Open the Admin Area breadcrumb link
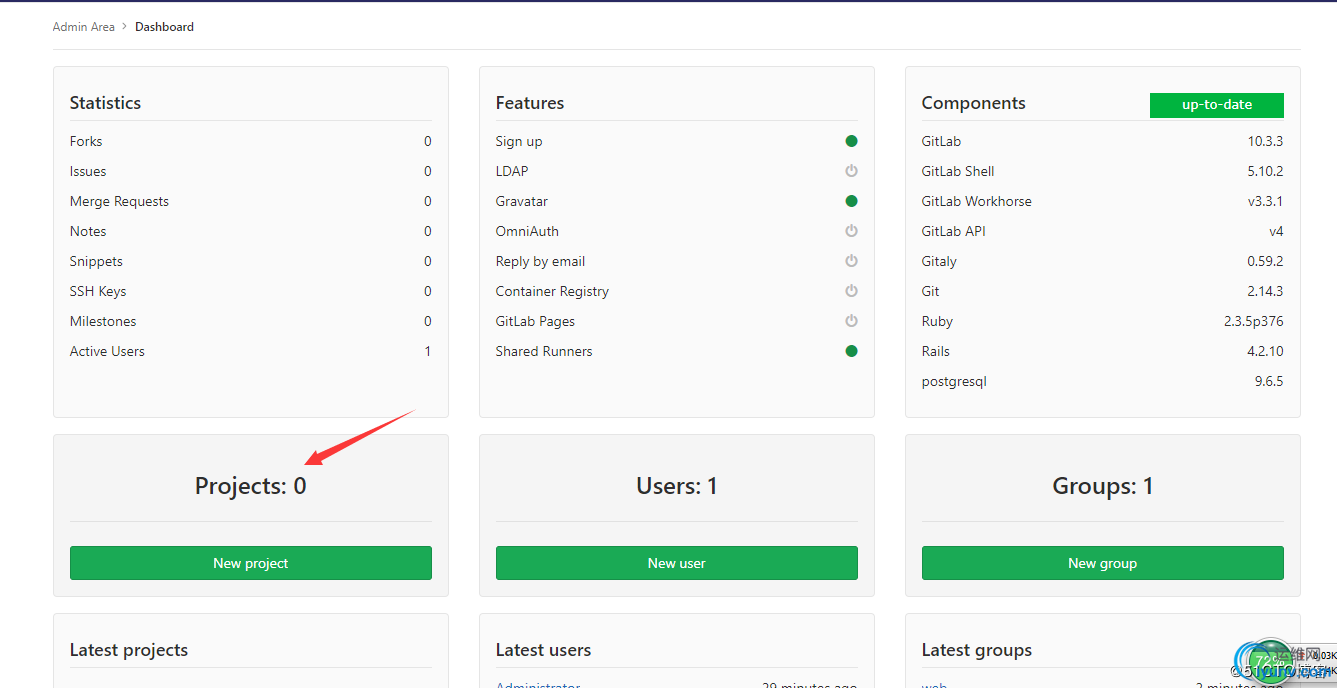The height and width of the screenshot is (688, 1337). 84,27
